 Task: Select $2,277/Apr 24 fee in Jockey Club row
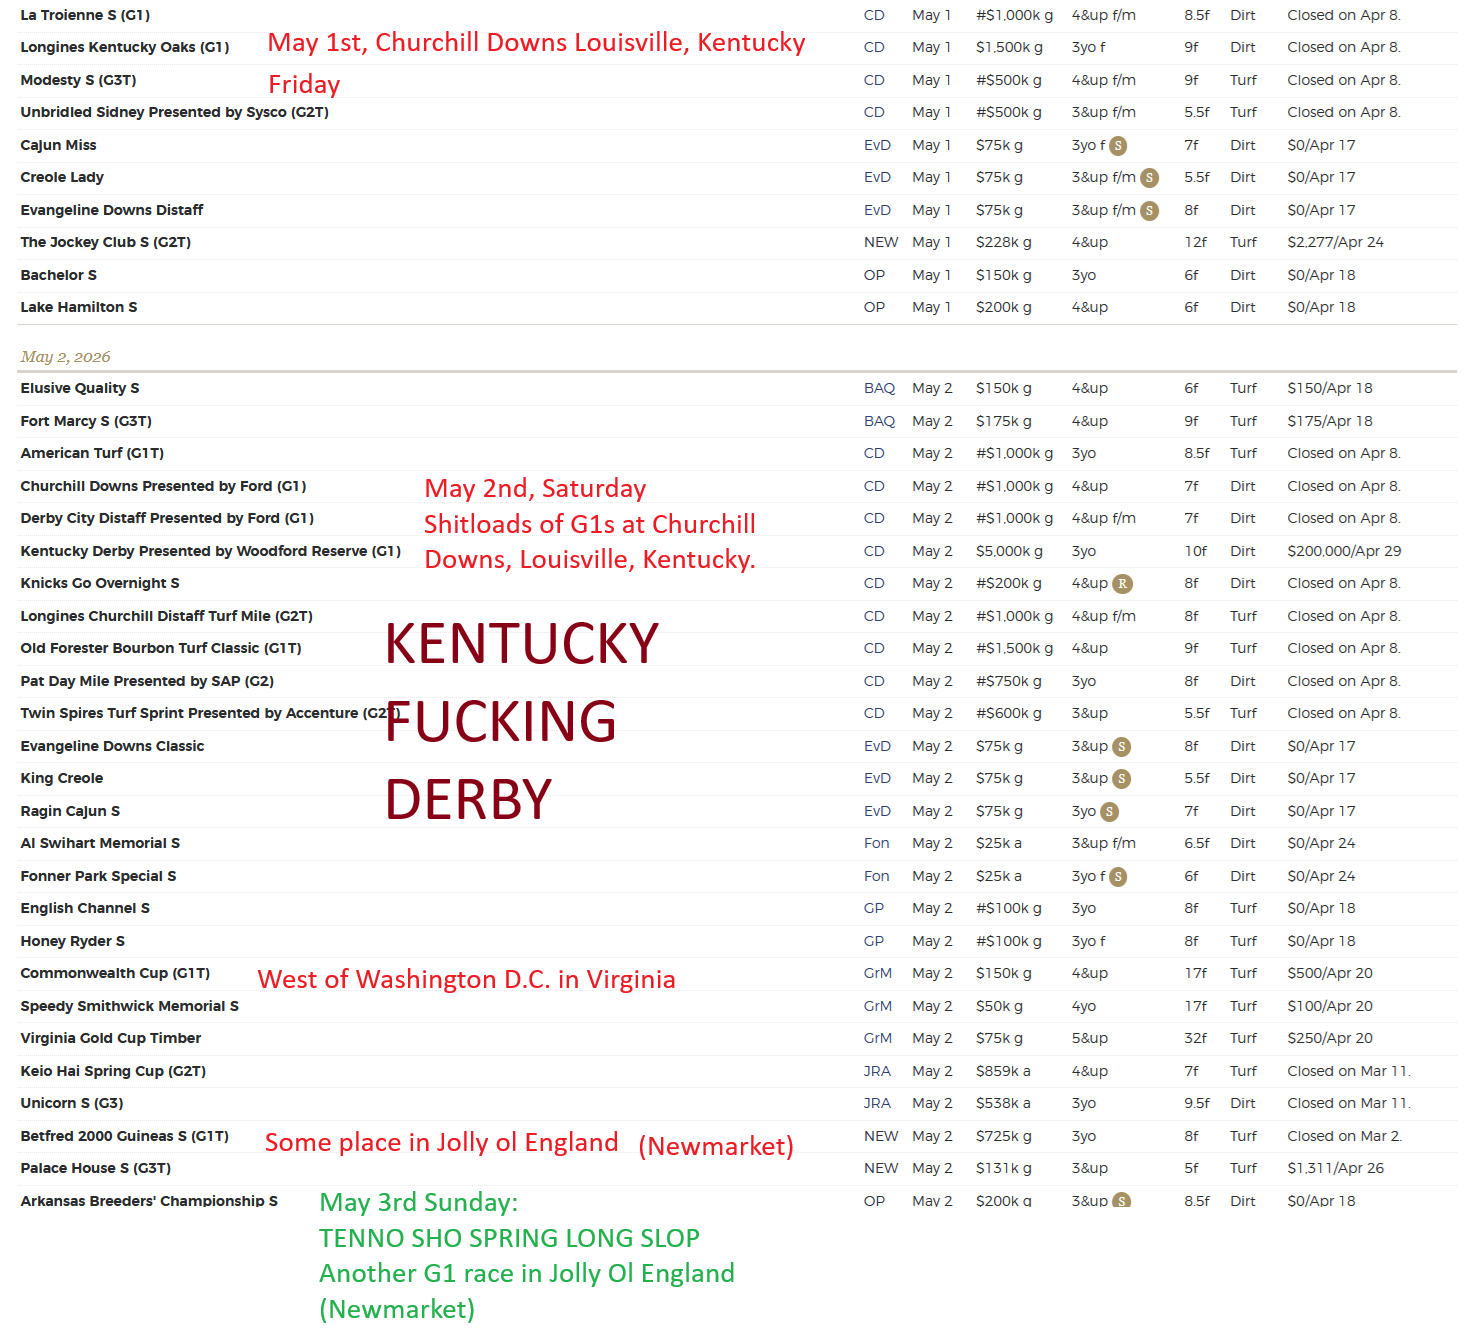tap(1335, 242)
